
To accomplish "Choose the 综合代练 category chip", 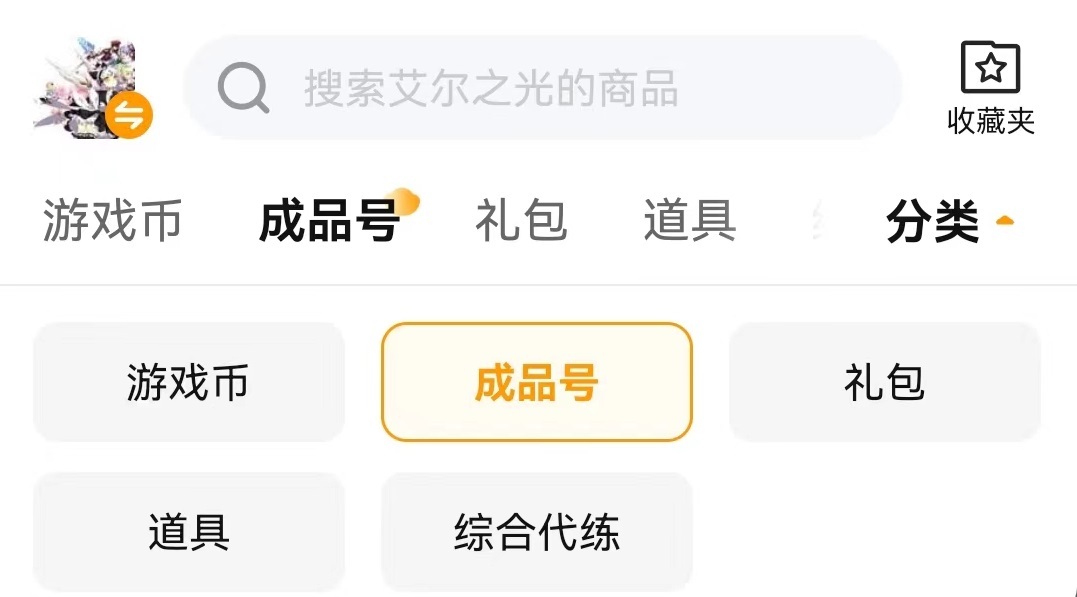I will coord(536,532).
